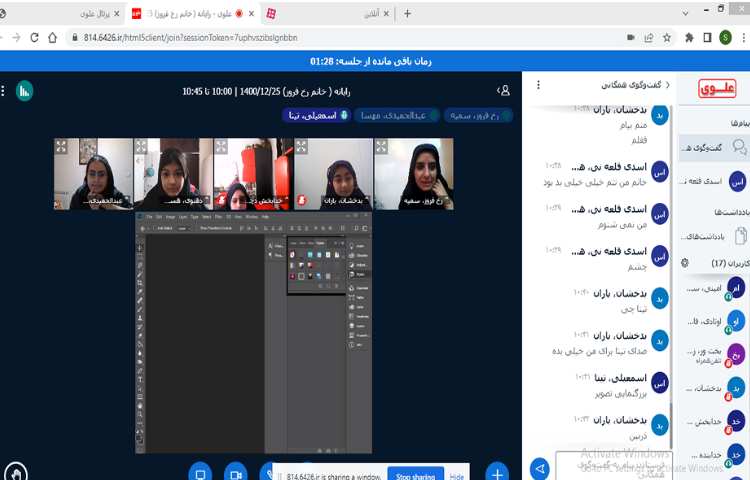Open the polling bar-chart icon

tap(24, 91)
